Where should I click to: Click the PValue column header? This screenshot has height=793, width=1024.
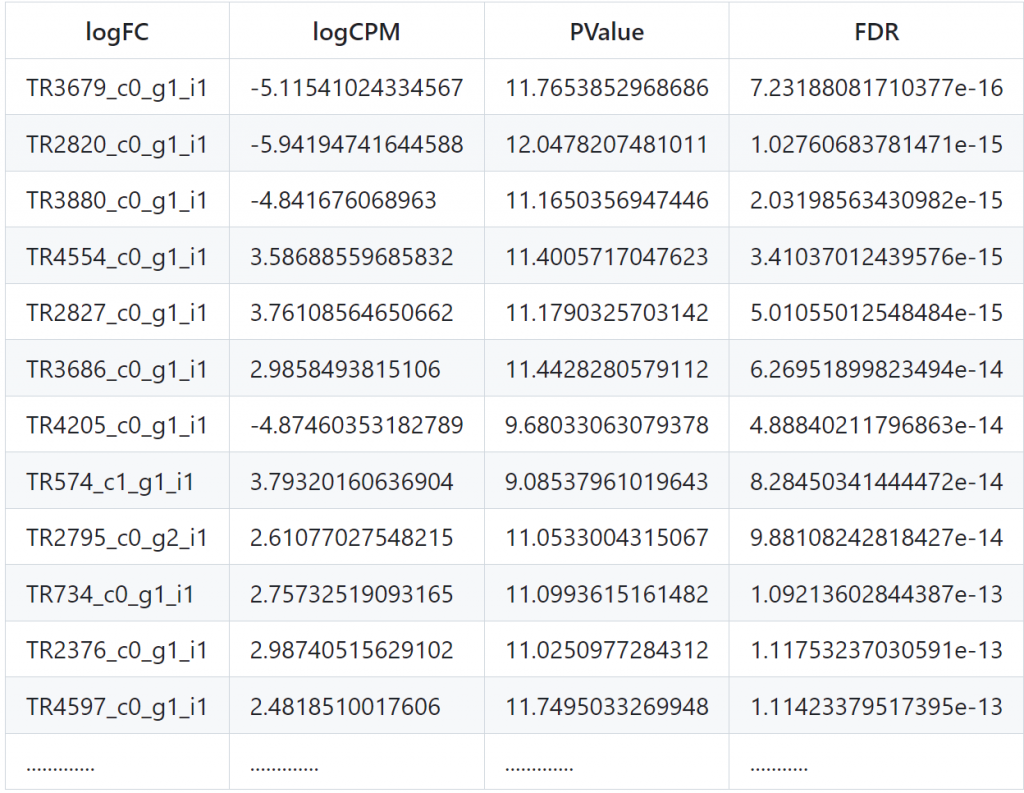(x=606, y=32)
